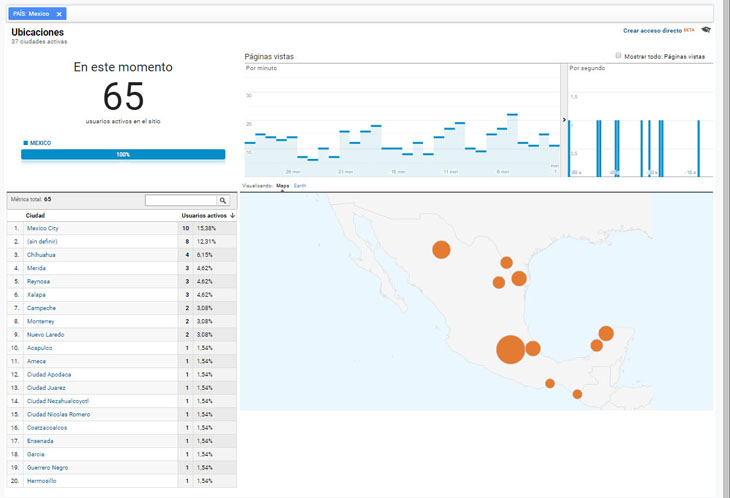This screenshot has width=730, height=498.
Task: Open Acapulco city link
Action: coord(40,348)
